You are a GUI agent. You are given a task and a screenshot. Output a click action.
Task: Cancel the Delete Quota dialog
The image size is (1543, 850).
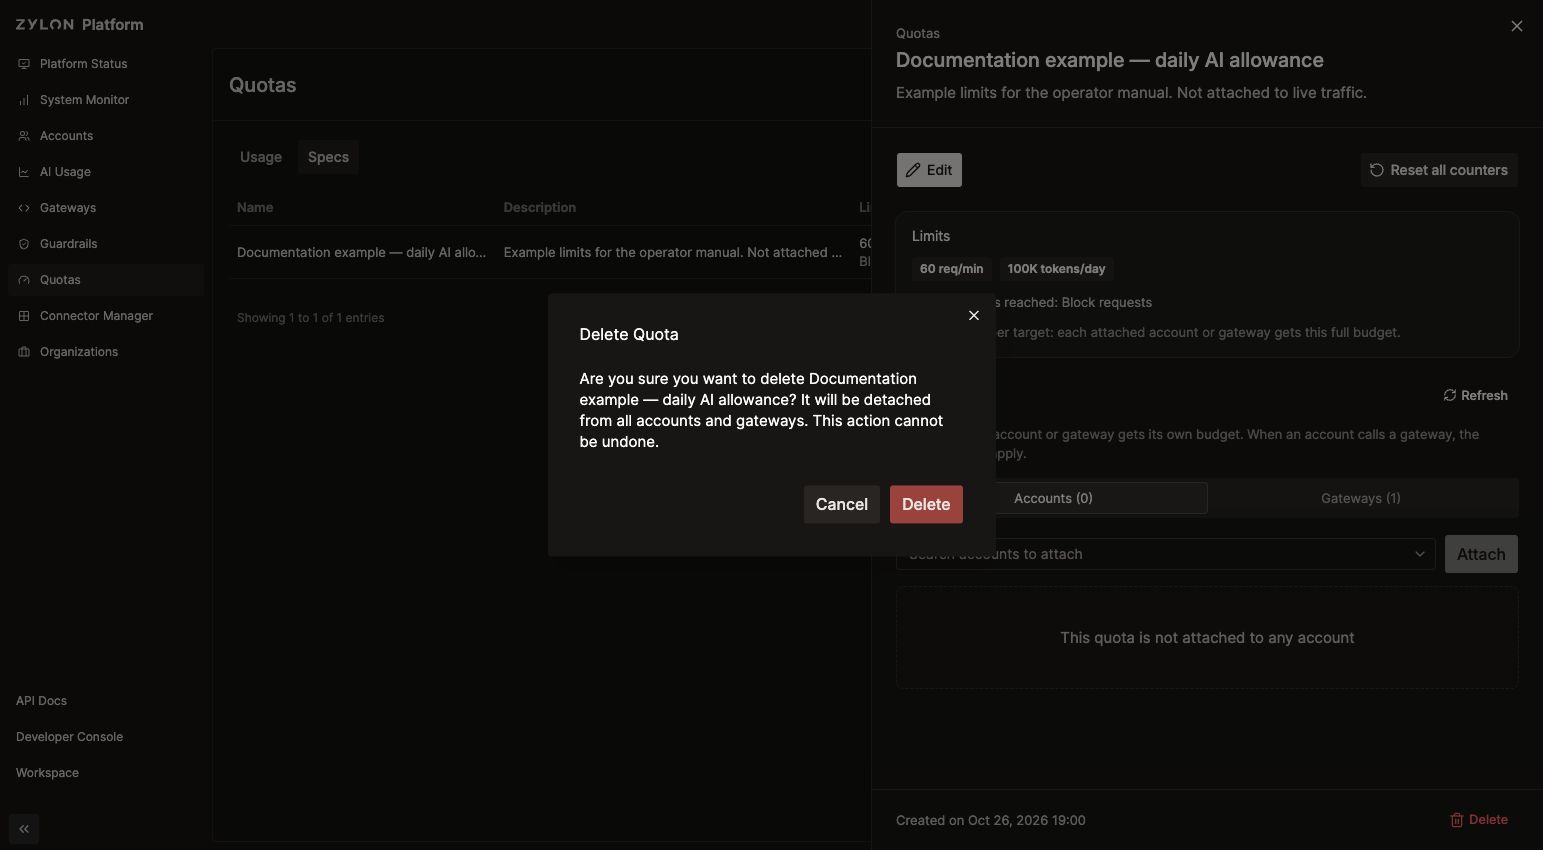(x=841, y=504)
